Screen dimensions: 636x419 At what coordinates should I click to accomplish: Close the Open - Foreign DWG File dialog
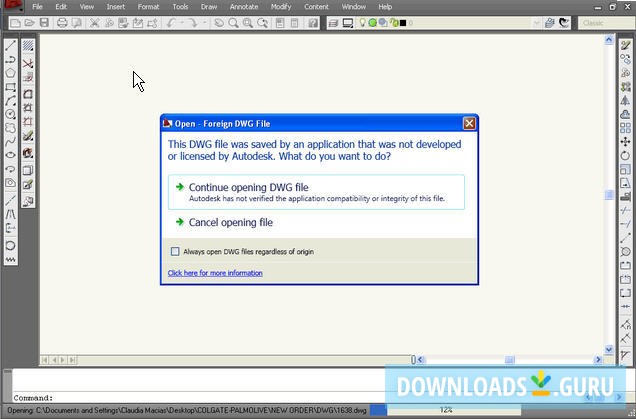pos(469,123)
